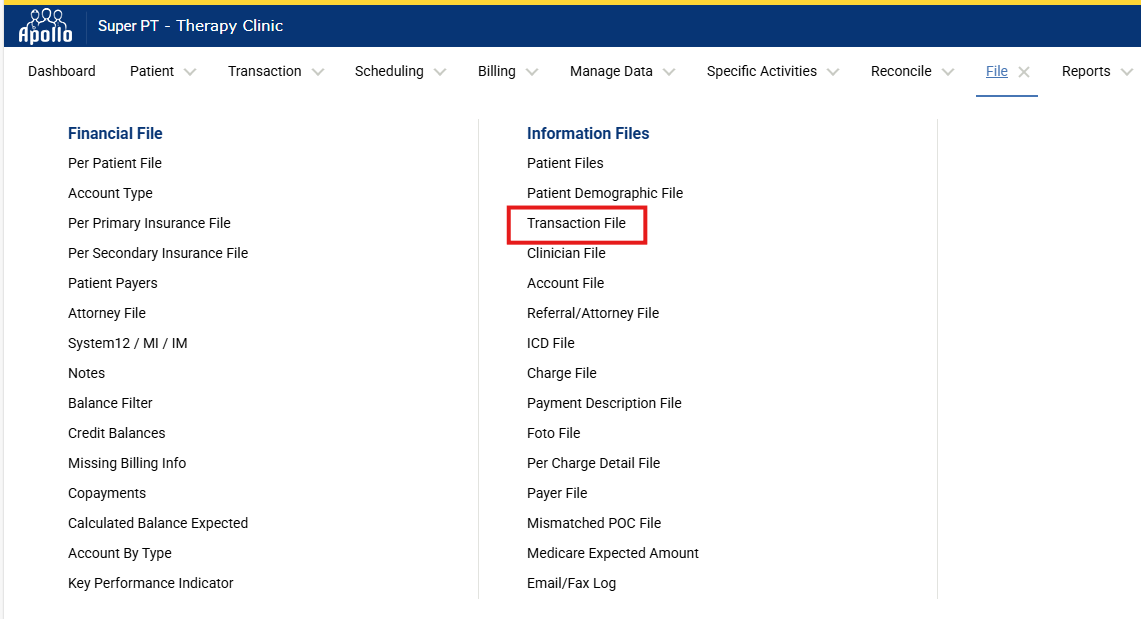1141x619 pixels.
Task: Go to Credit Balances
Action: click(x=117, y=433)
